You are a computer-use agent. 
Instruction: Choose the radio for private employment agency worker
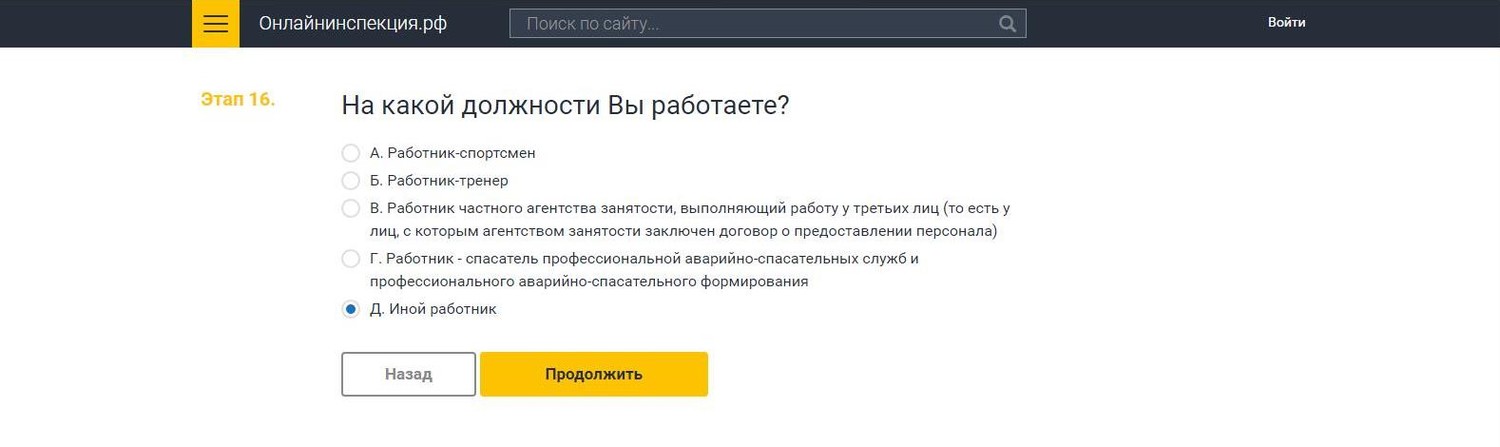point(350,209)
